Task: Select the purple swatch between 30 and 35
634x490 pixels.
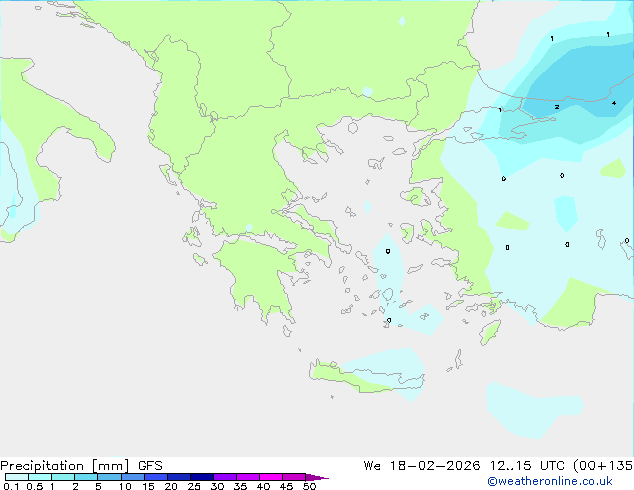Action: 225,477
